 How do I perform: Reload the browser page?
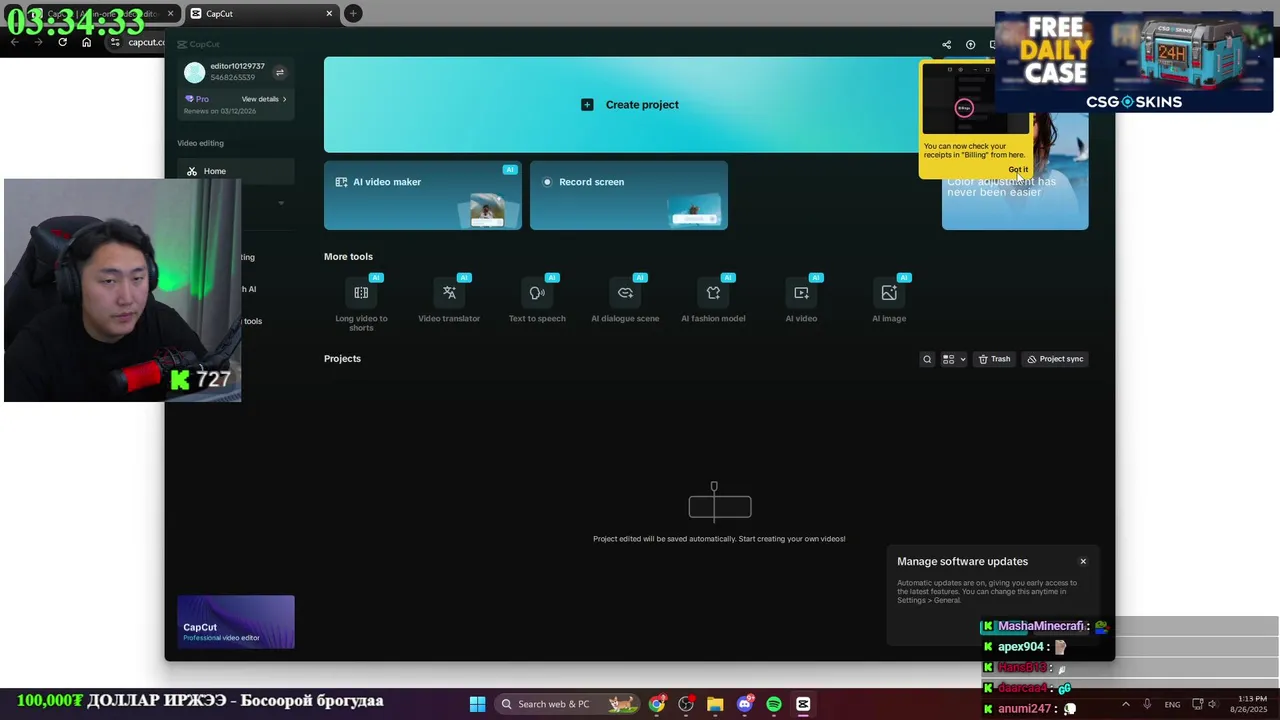pyautogui.click(x=62, y=42)
